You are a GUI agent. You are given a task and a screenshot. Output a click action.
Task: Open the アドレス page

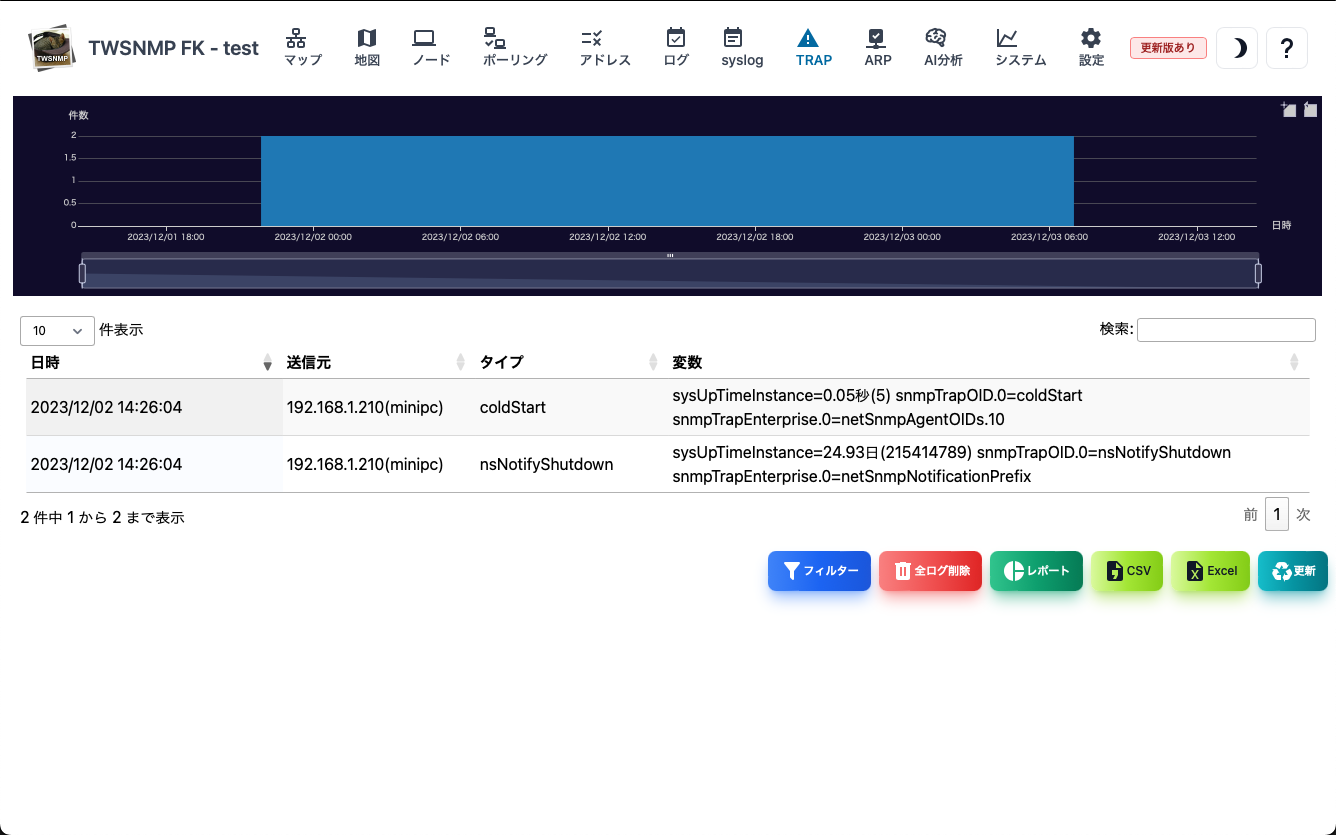click(605, 48)
